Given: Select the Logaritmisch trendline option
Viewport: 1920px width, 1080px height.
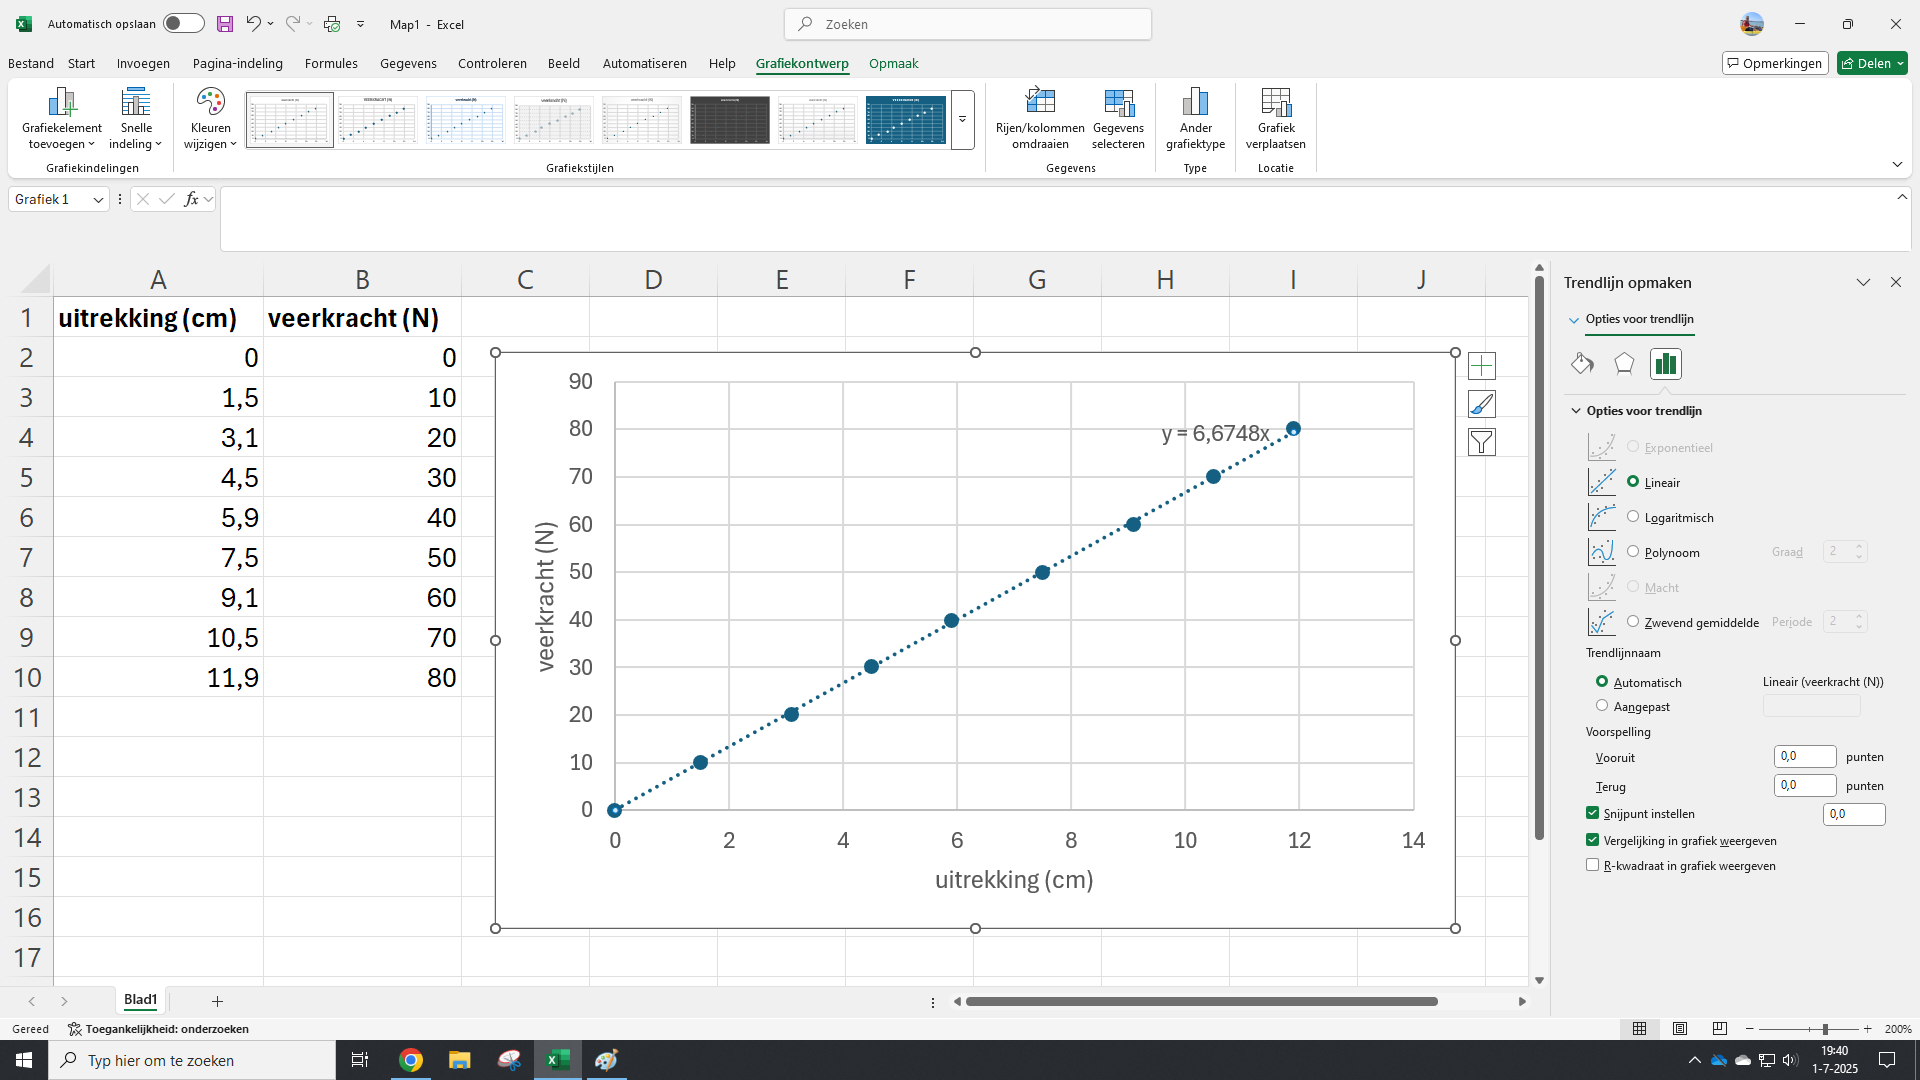Looking at the screenshot, I should click(1633, 517).
